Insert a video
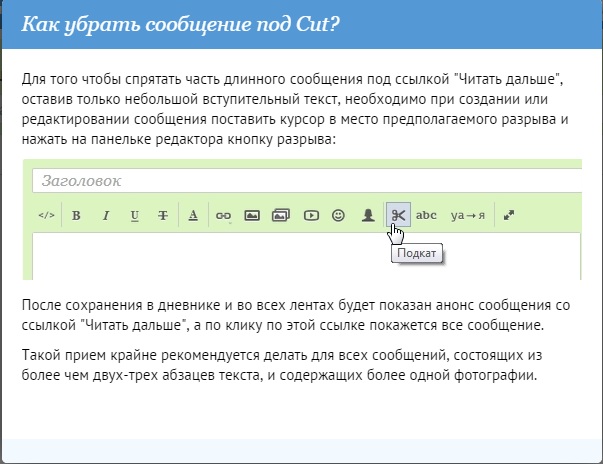603x464 pixels. coord(311,215)
